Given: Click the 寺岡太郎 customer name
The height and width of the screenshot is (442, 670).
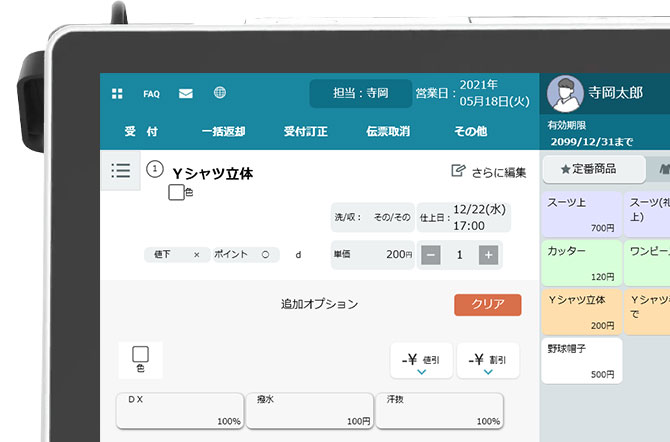Looking at the screenshot, I should (x=615, y=92).
